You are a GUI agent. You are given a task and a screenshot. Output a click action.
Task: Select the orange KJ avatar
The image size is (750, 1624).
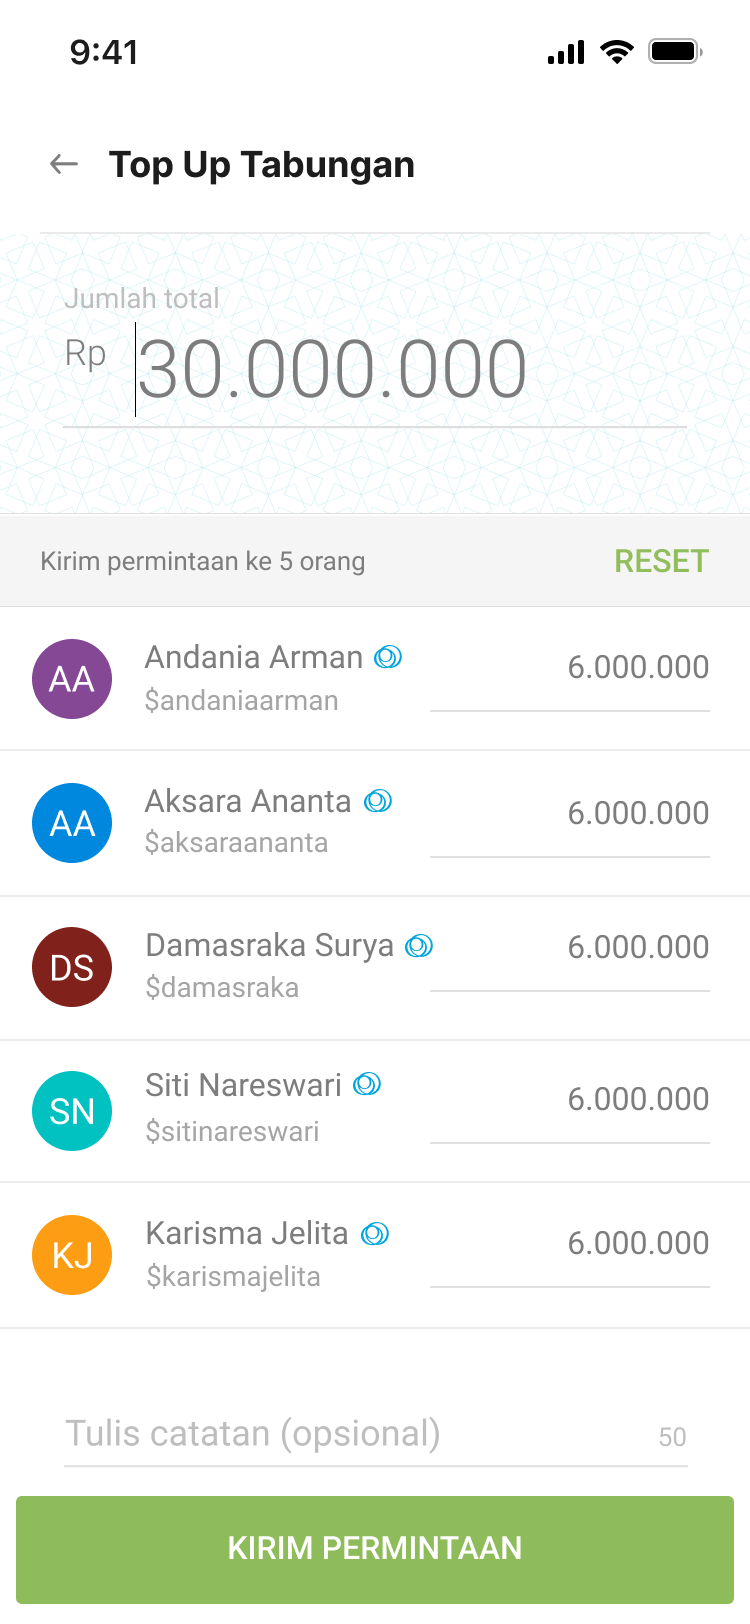tap(72, 1255)
